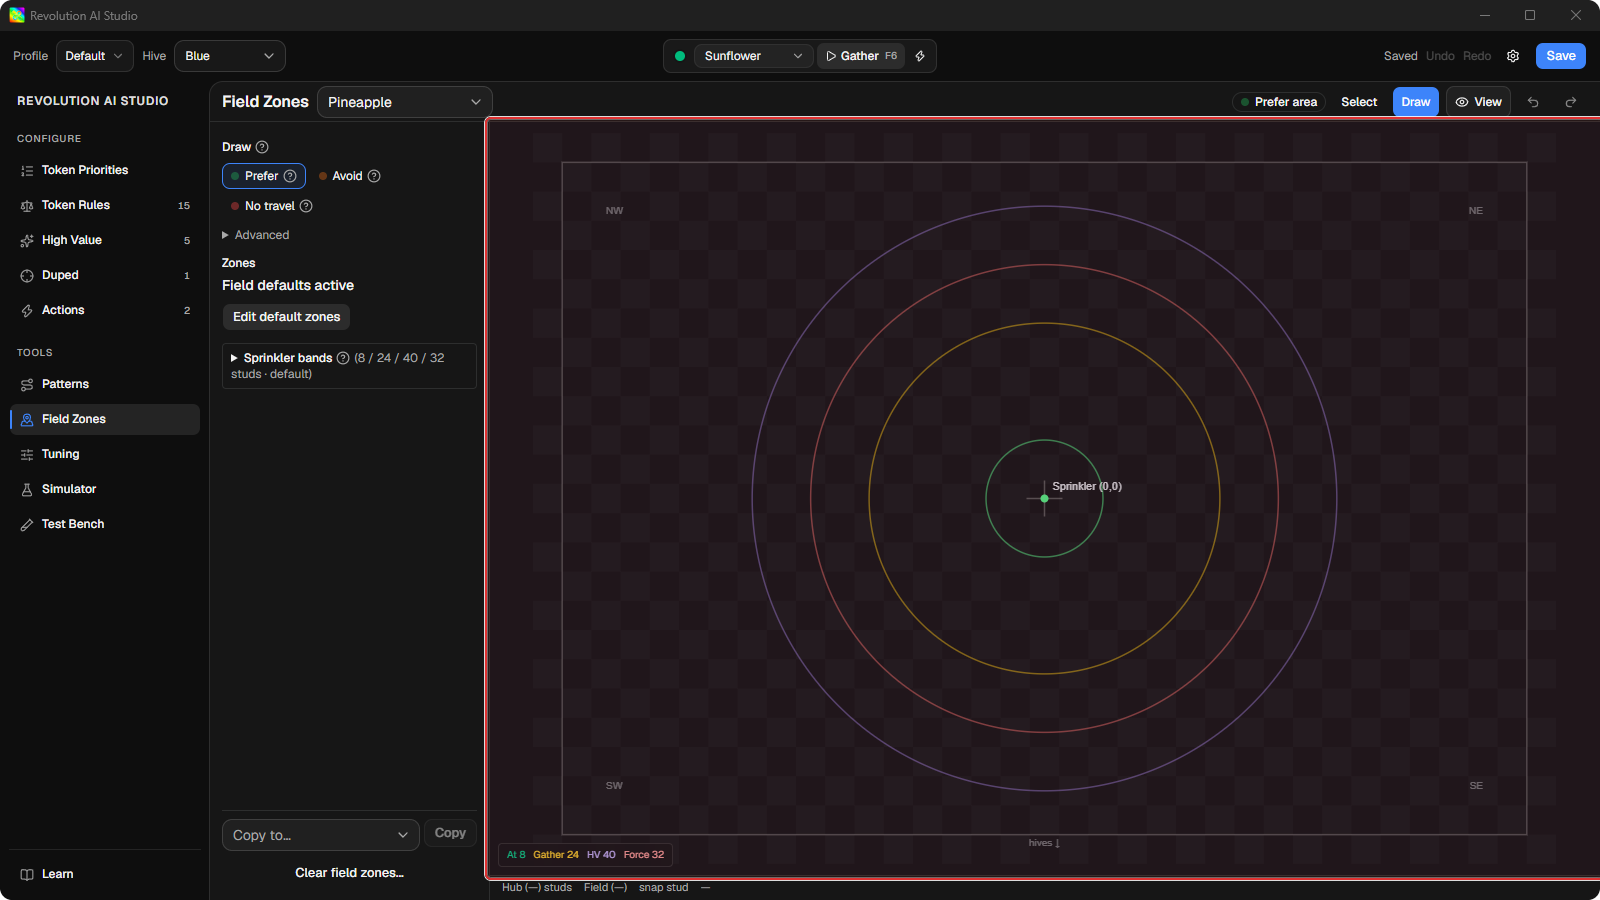Click help icon next to No travel

click(x=306, y=206)
